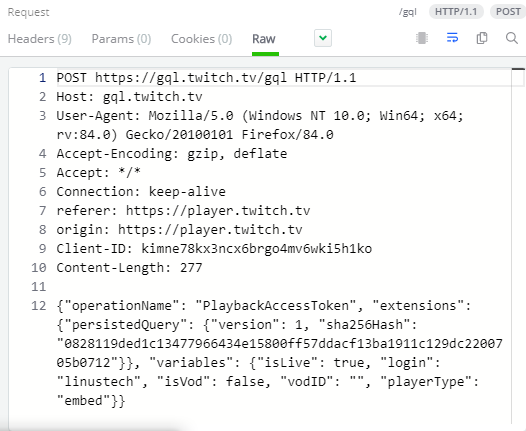Select the Cookies (0) tab

click(202, 39)
